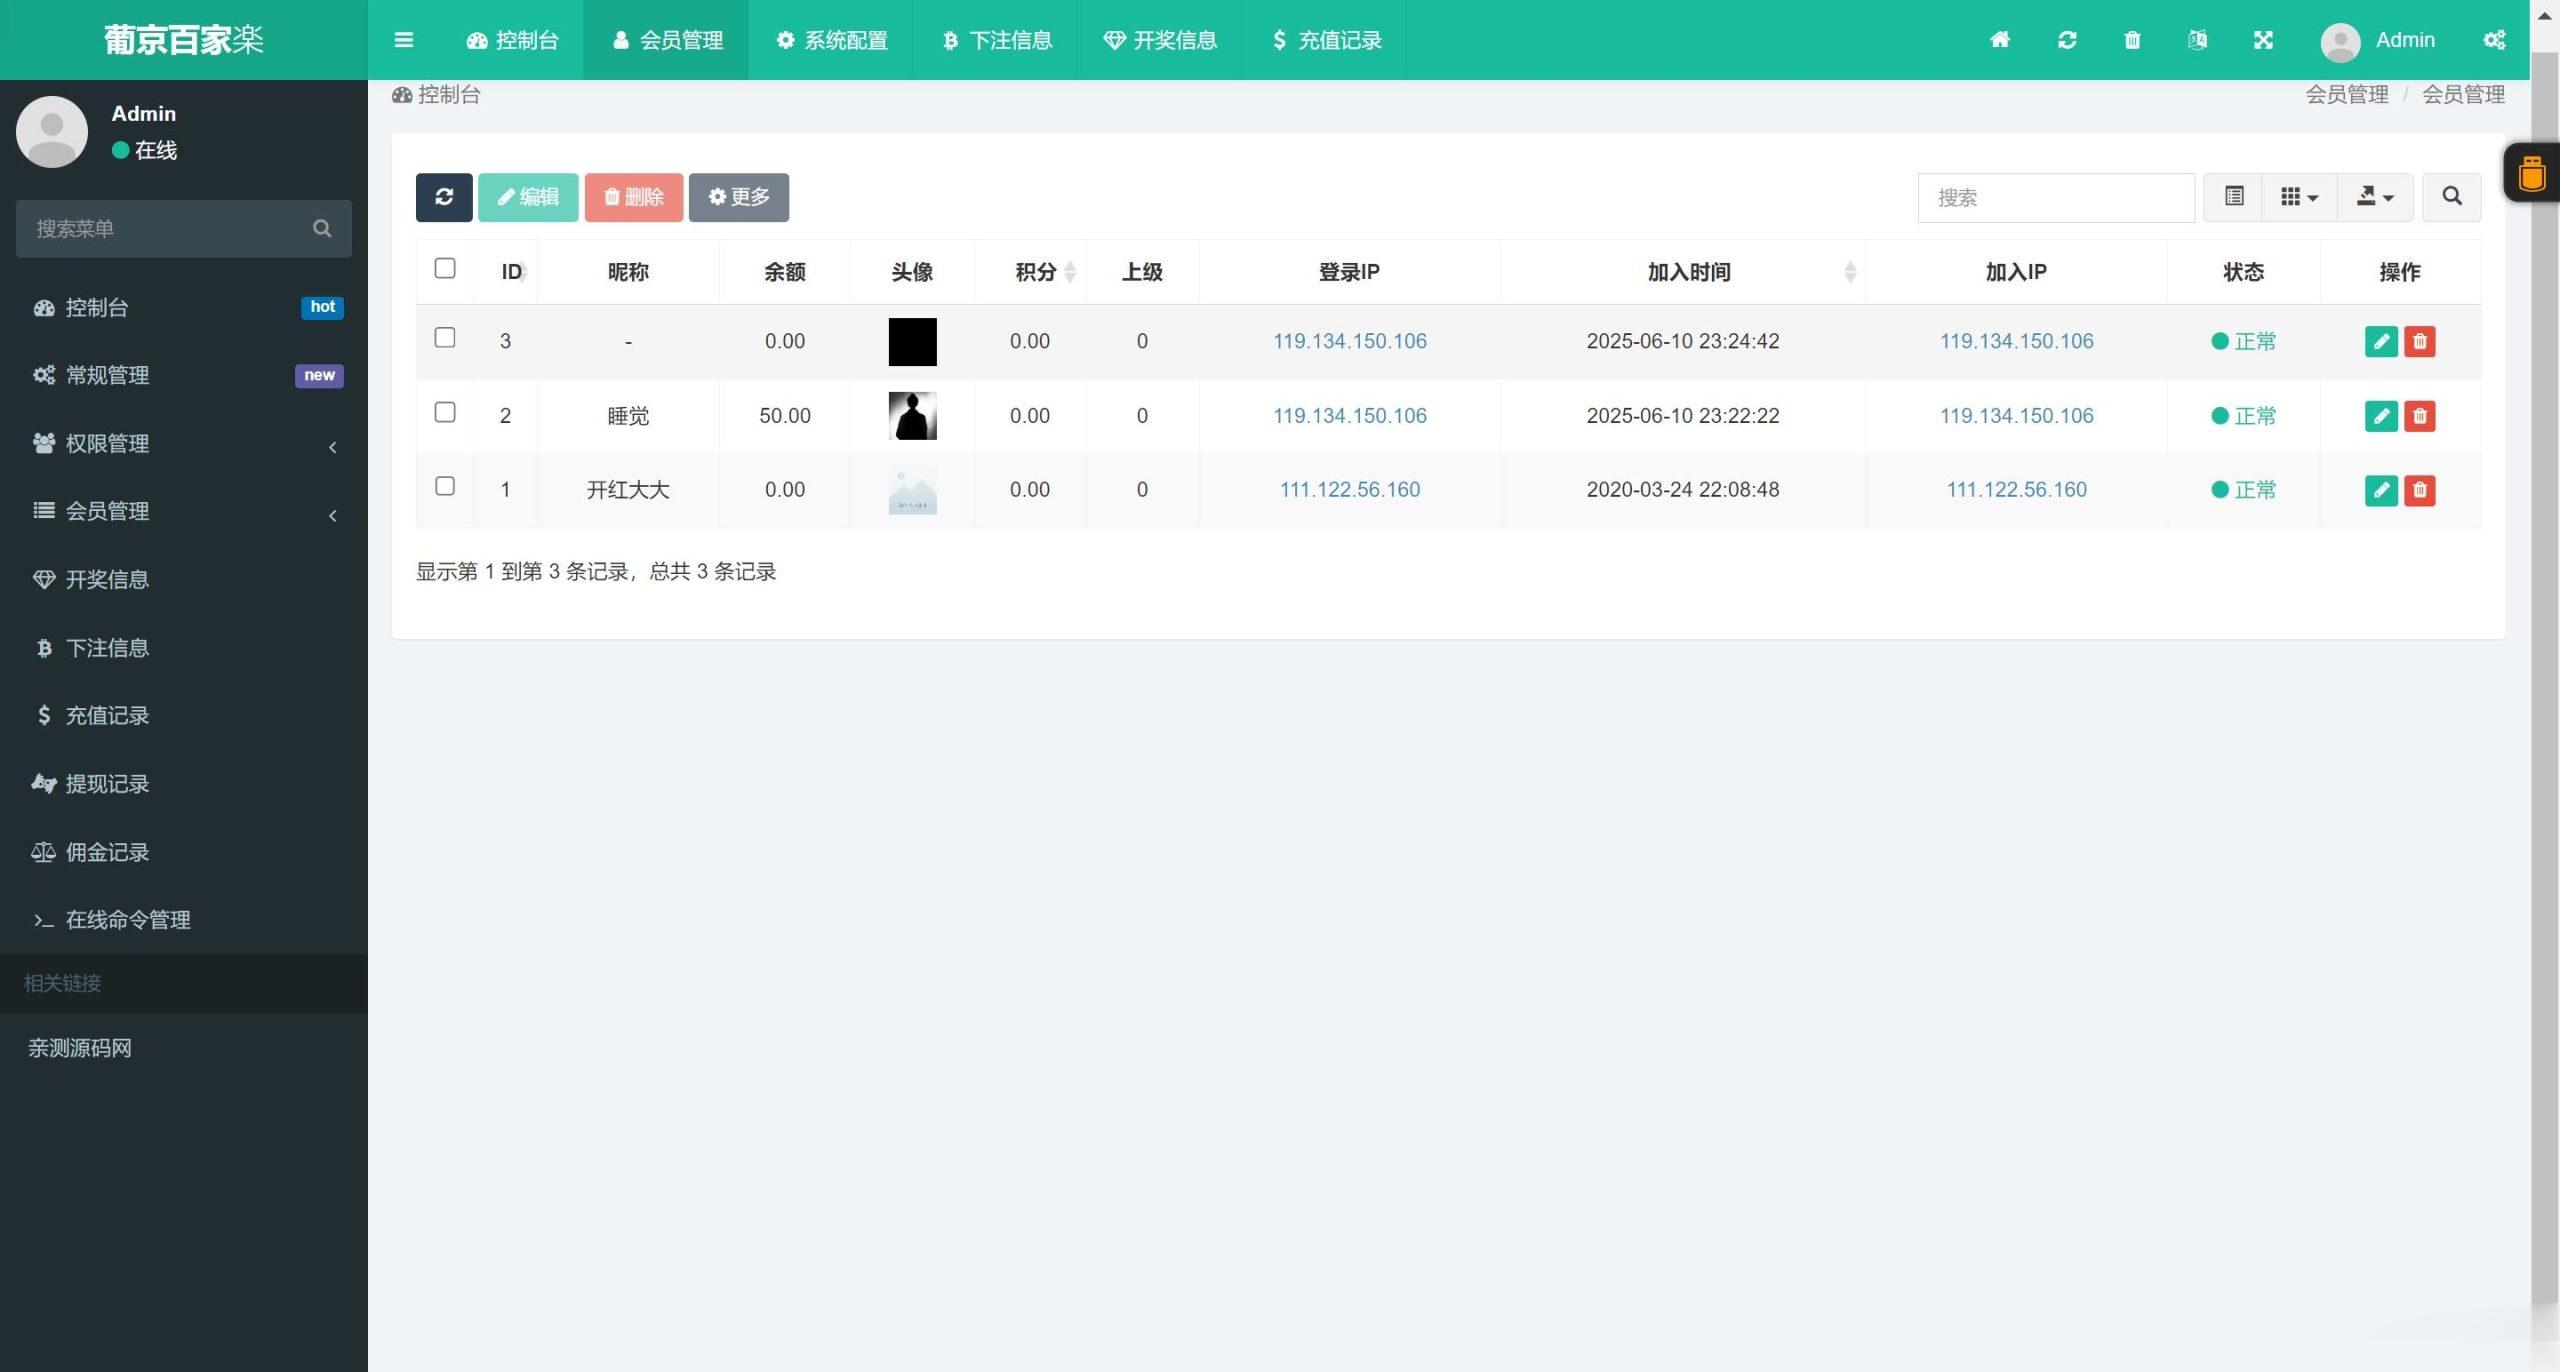Check the row checkbox for member 睡觉

[x=444, y=413]
